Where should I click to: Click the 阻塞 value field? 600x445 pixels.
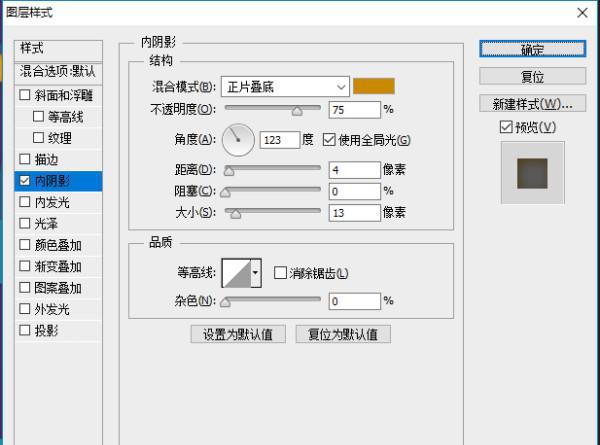pyautogui.click(x=355, y=191)
